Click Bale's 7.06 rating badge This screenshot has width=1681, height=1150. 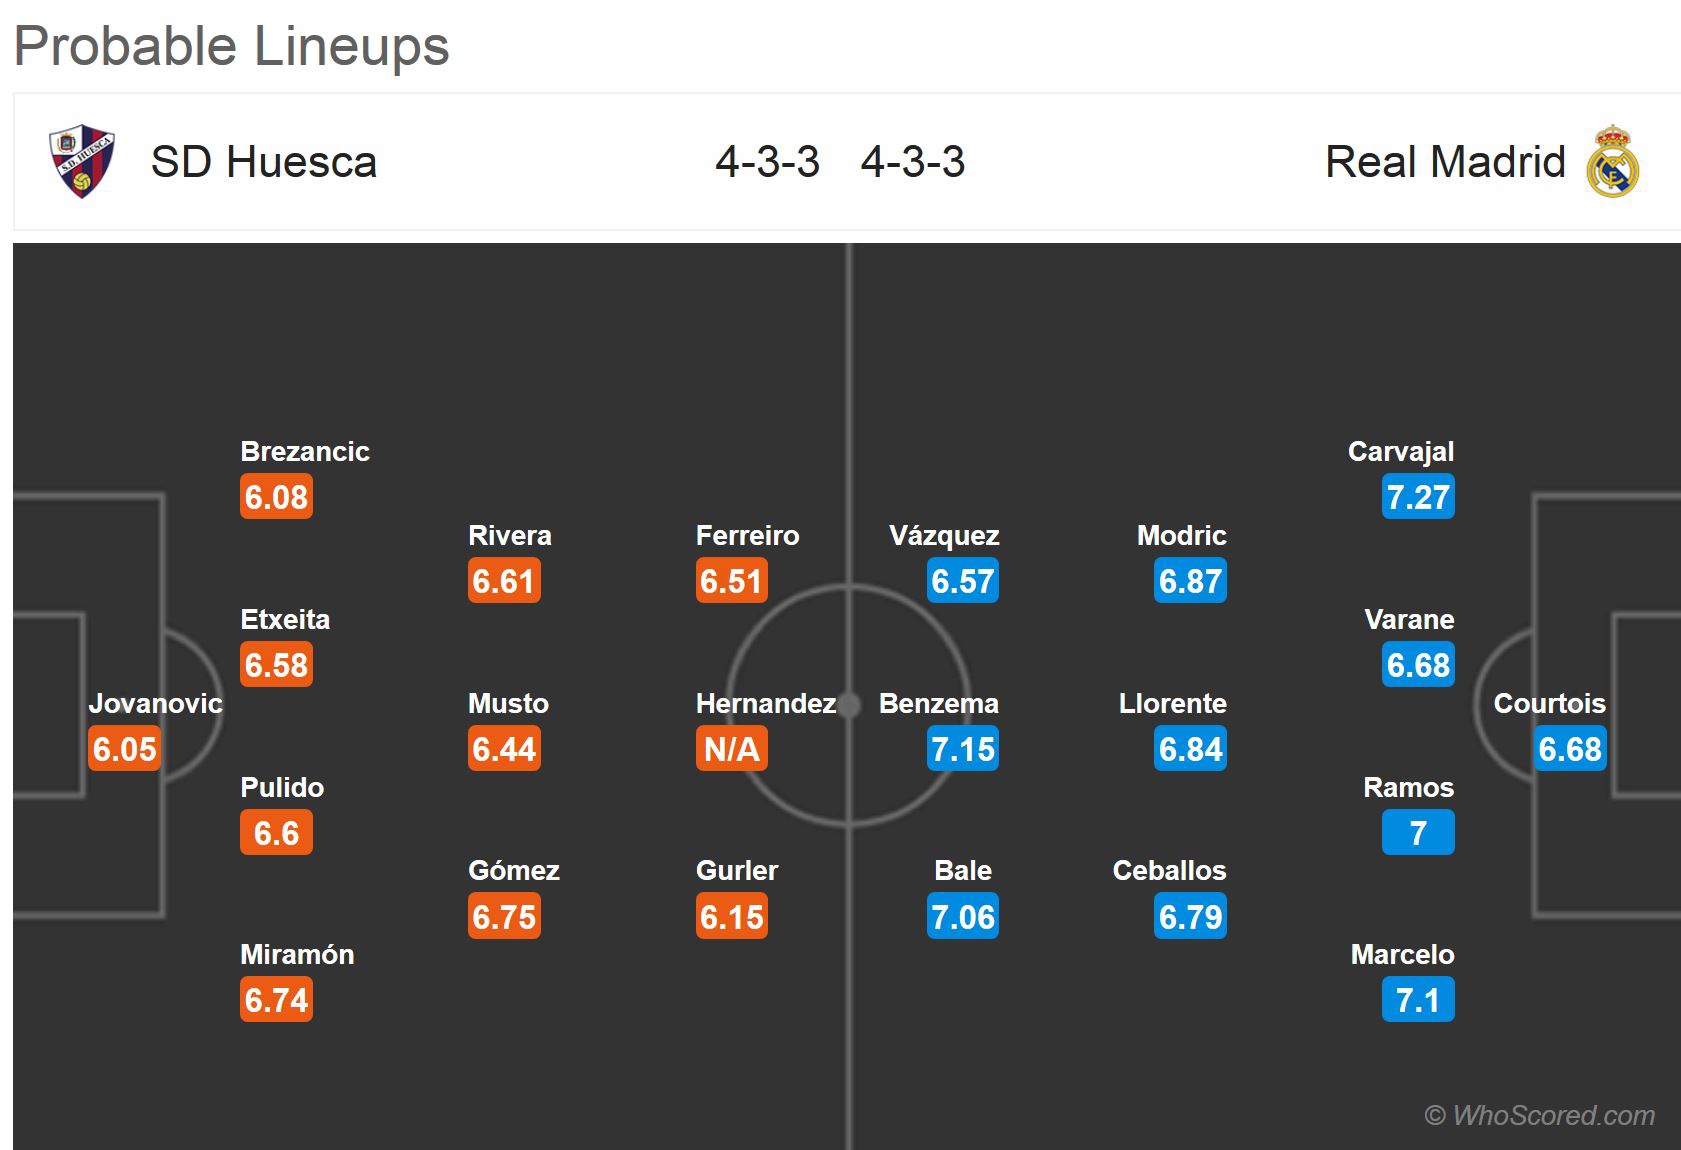(962, 917)
